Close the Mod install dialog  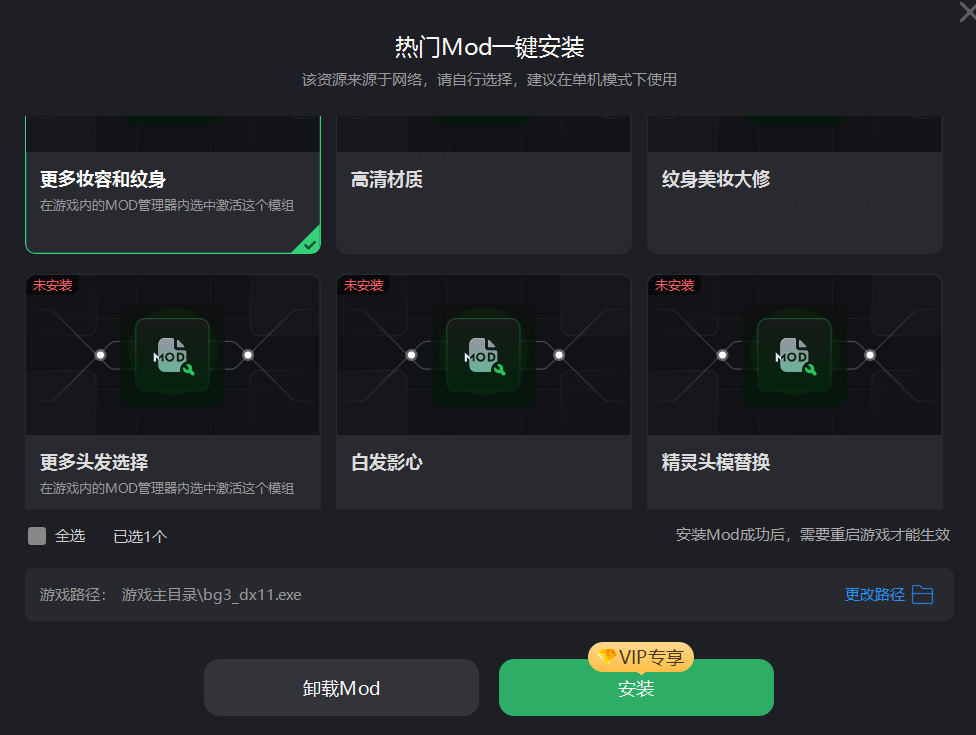click(x=967, y=11)
